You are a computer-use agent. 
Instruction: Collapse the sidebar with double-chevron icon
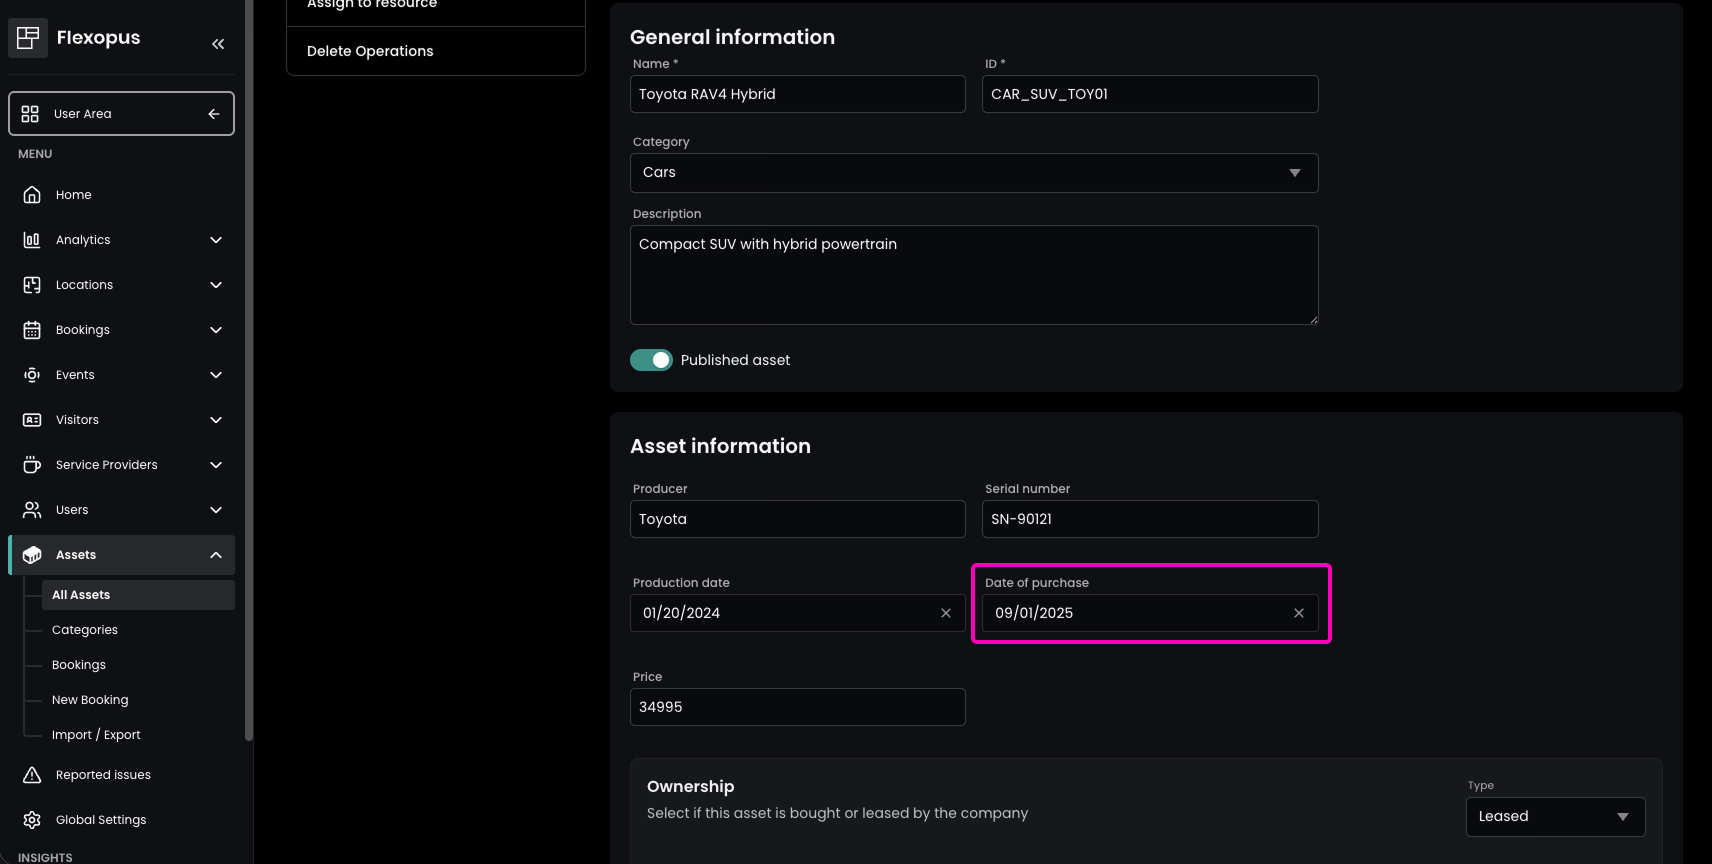pos(218,44)
